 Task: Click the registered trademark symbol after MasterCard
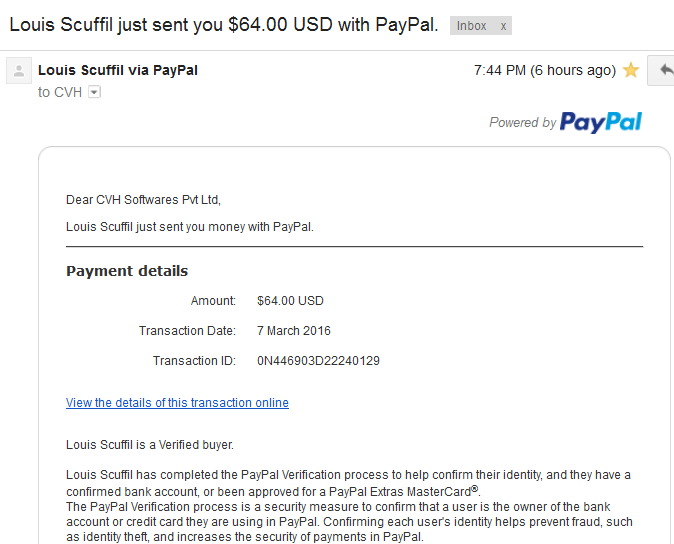[x=475, y=489]
